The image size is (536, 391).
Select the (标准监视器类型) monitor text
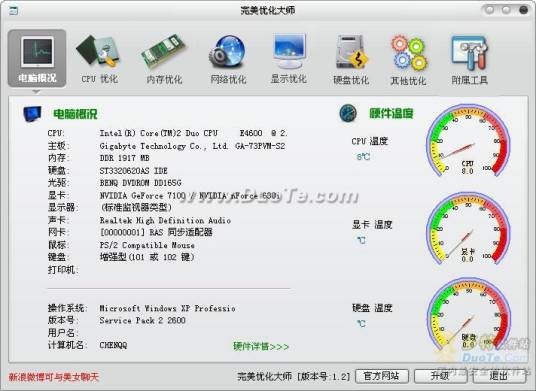coord(136,207)
